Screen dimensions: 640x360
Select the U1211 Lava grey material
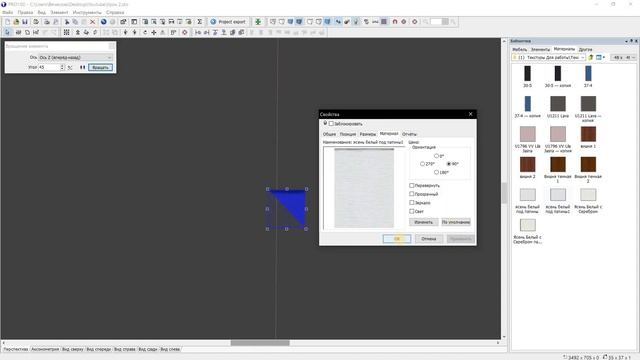point(558,104)
